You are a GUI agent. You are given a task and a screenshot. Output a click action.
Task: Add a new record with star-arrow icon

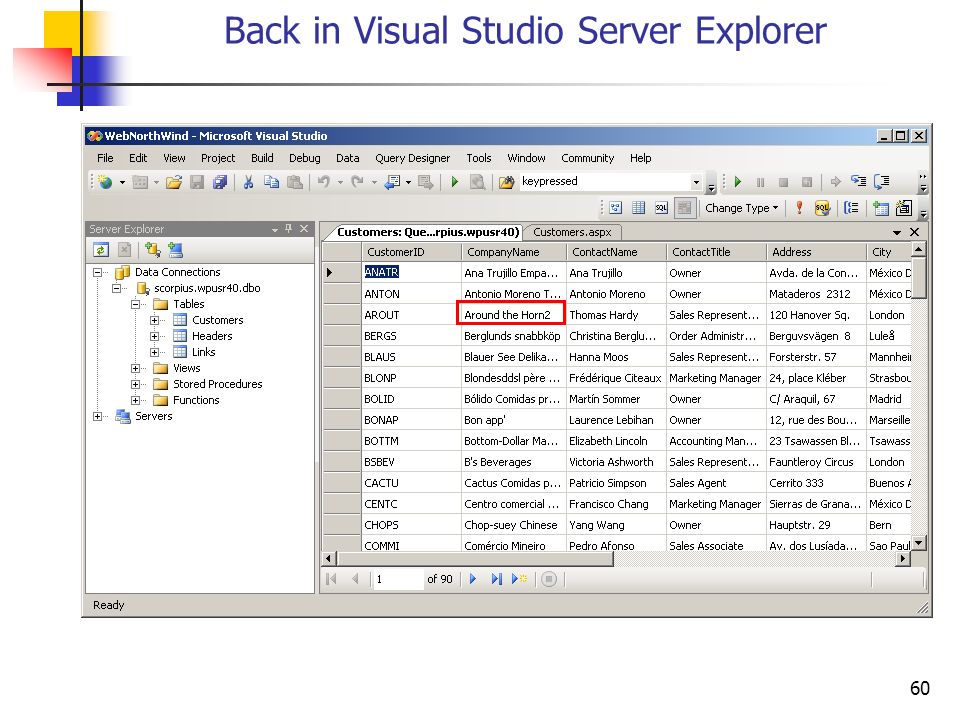pos(519,579)
